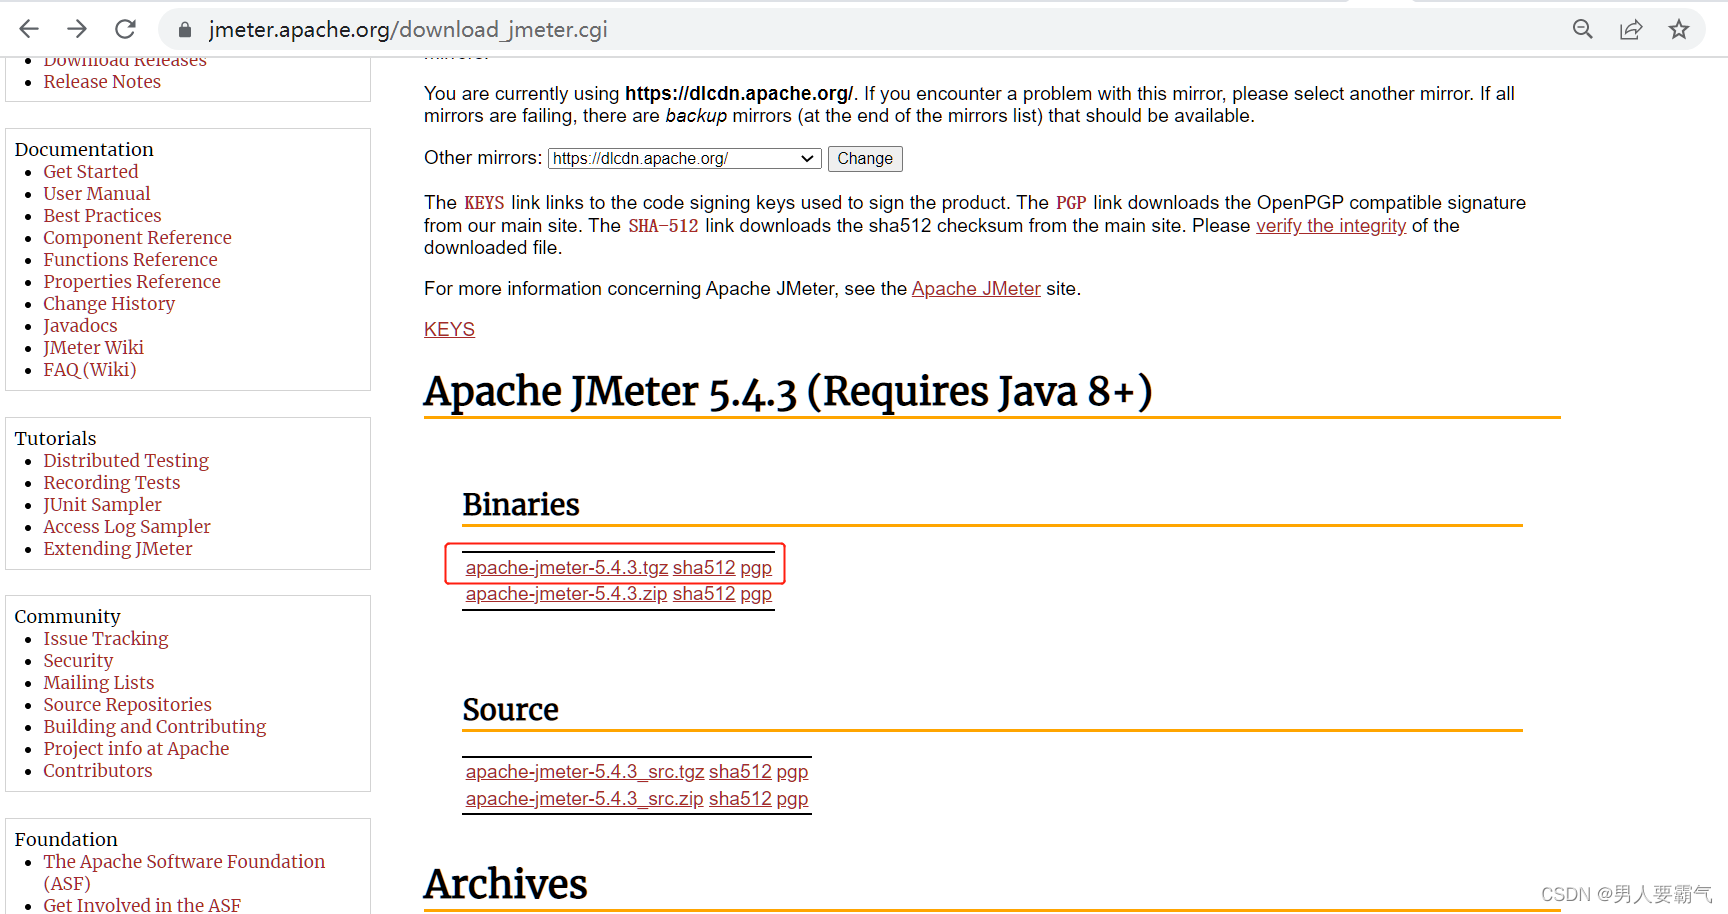Open Properties Reference page
Image resolution: width=1728 pixels, height=914 pixels.
point(132,282)
